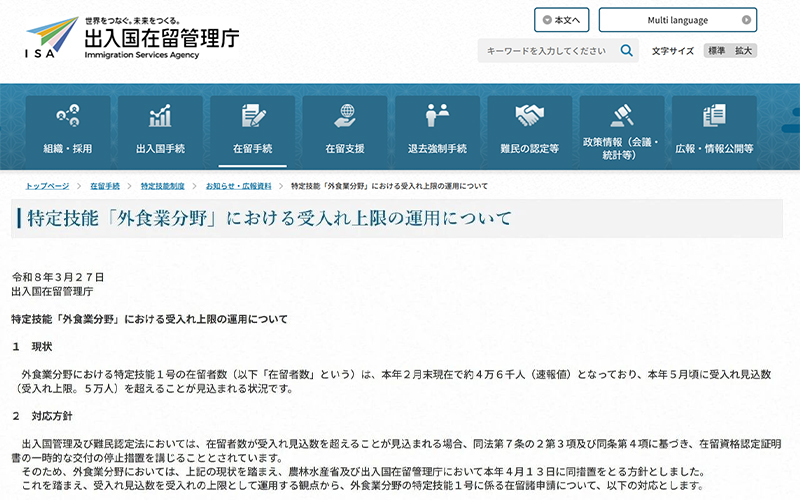Viewport: 800px width, 500px height.
Task: Jump to main content with 本文へ
Action: (562, 20)
